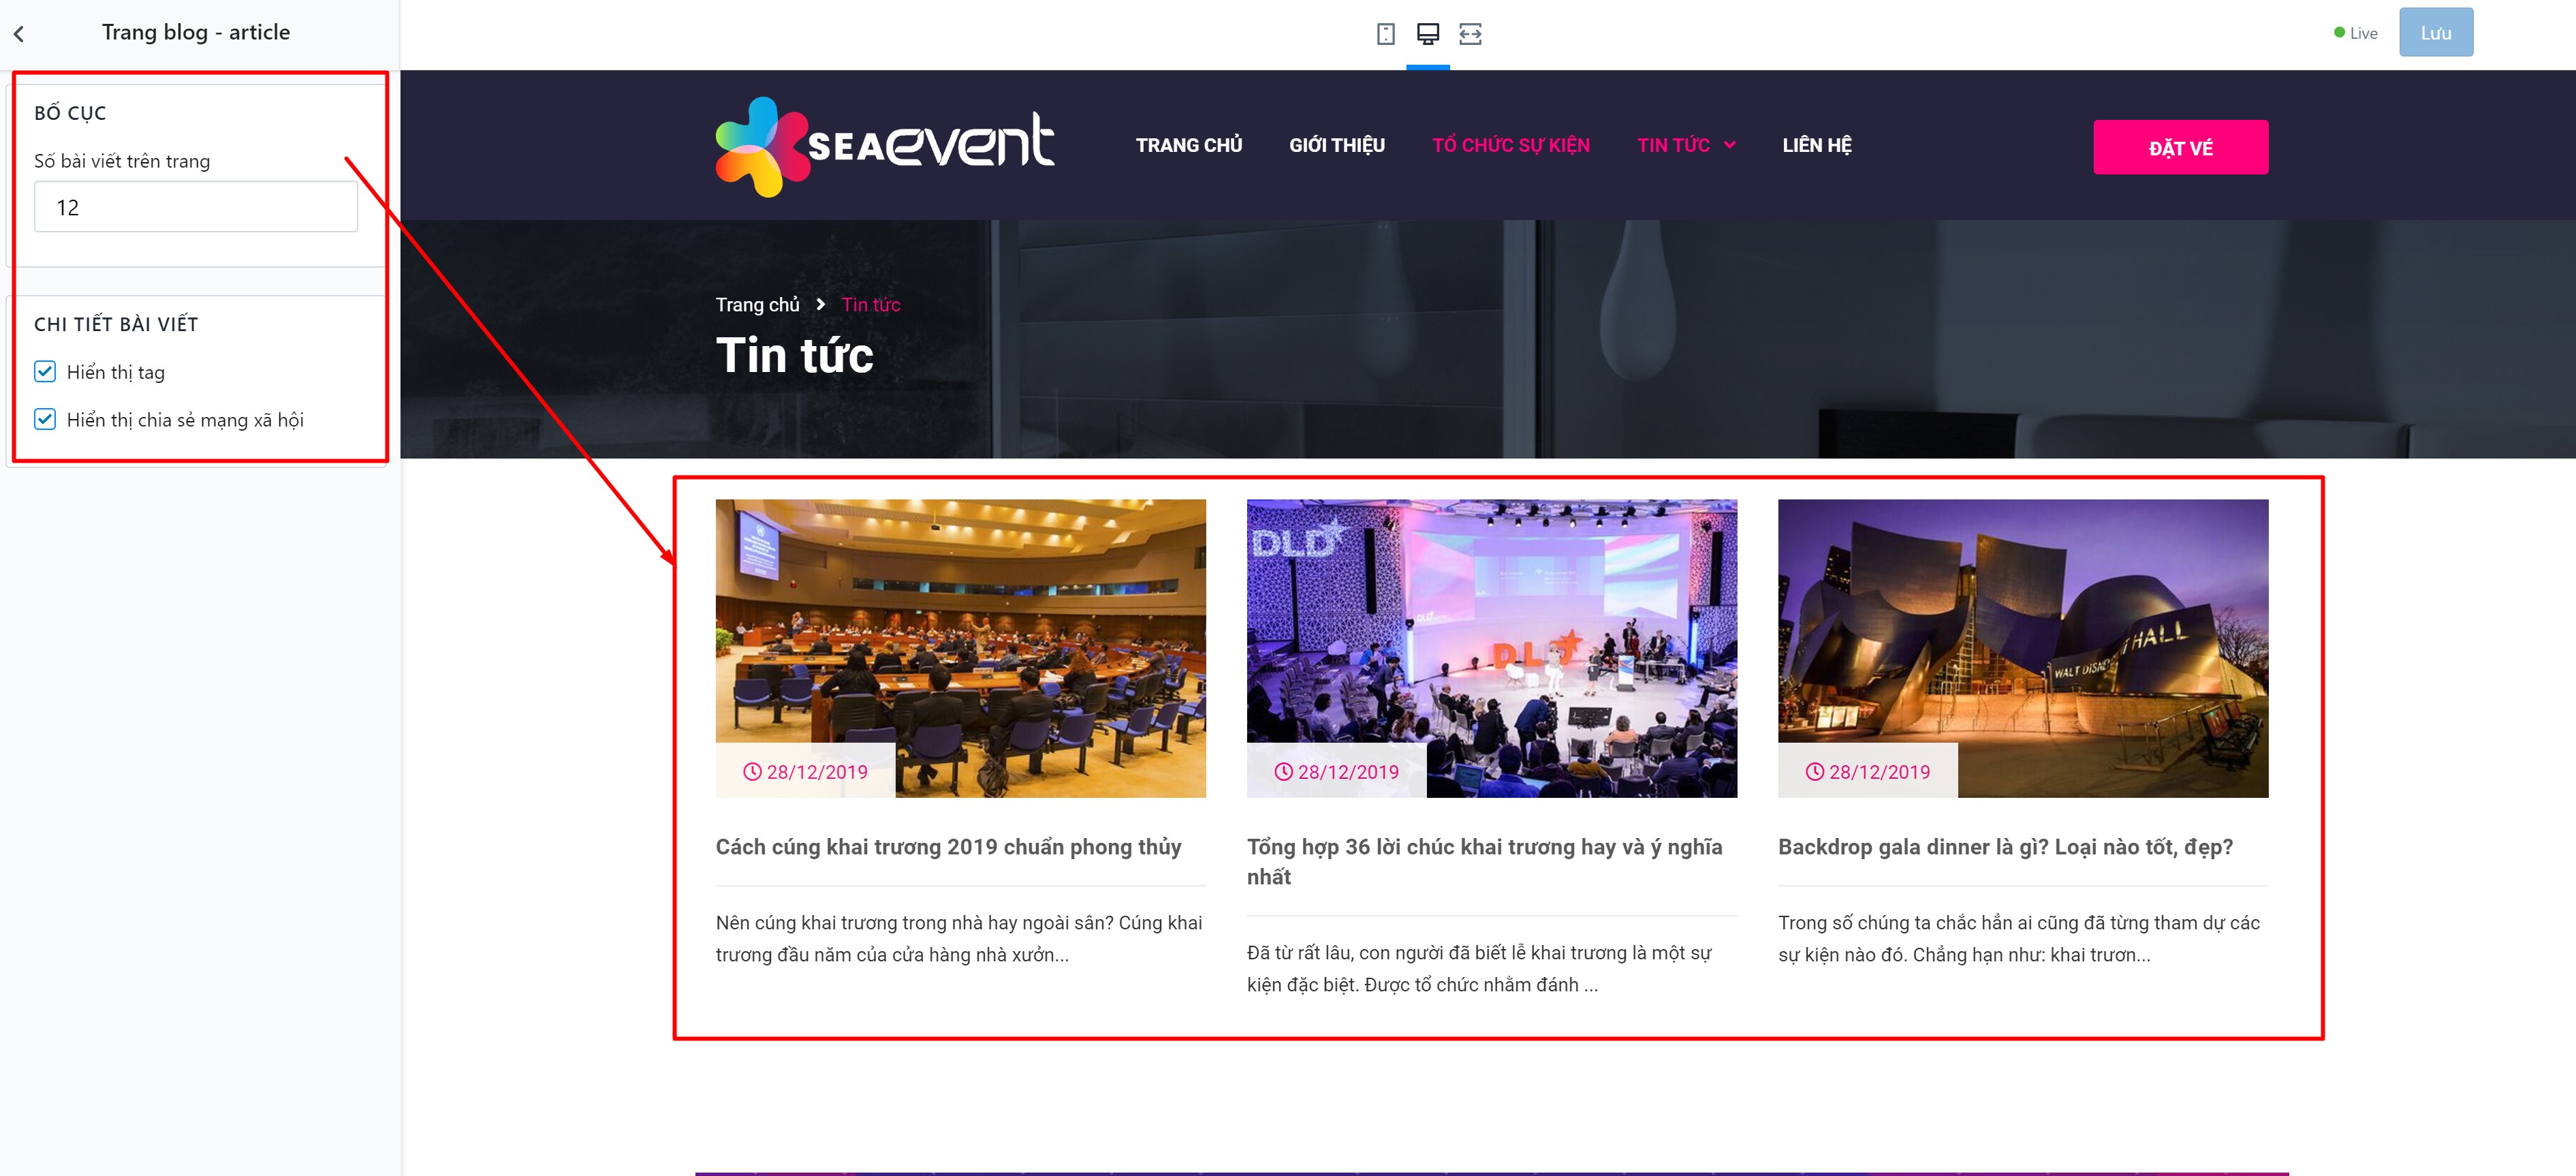Image resolution: width=2576 pixels, height=1176 pixels.
Task: Click the ĐẶT VÉ button
Action: tap(2180, 147)
